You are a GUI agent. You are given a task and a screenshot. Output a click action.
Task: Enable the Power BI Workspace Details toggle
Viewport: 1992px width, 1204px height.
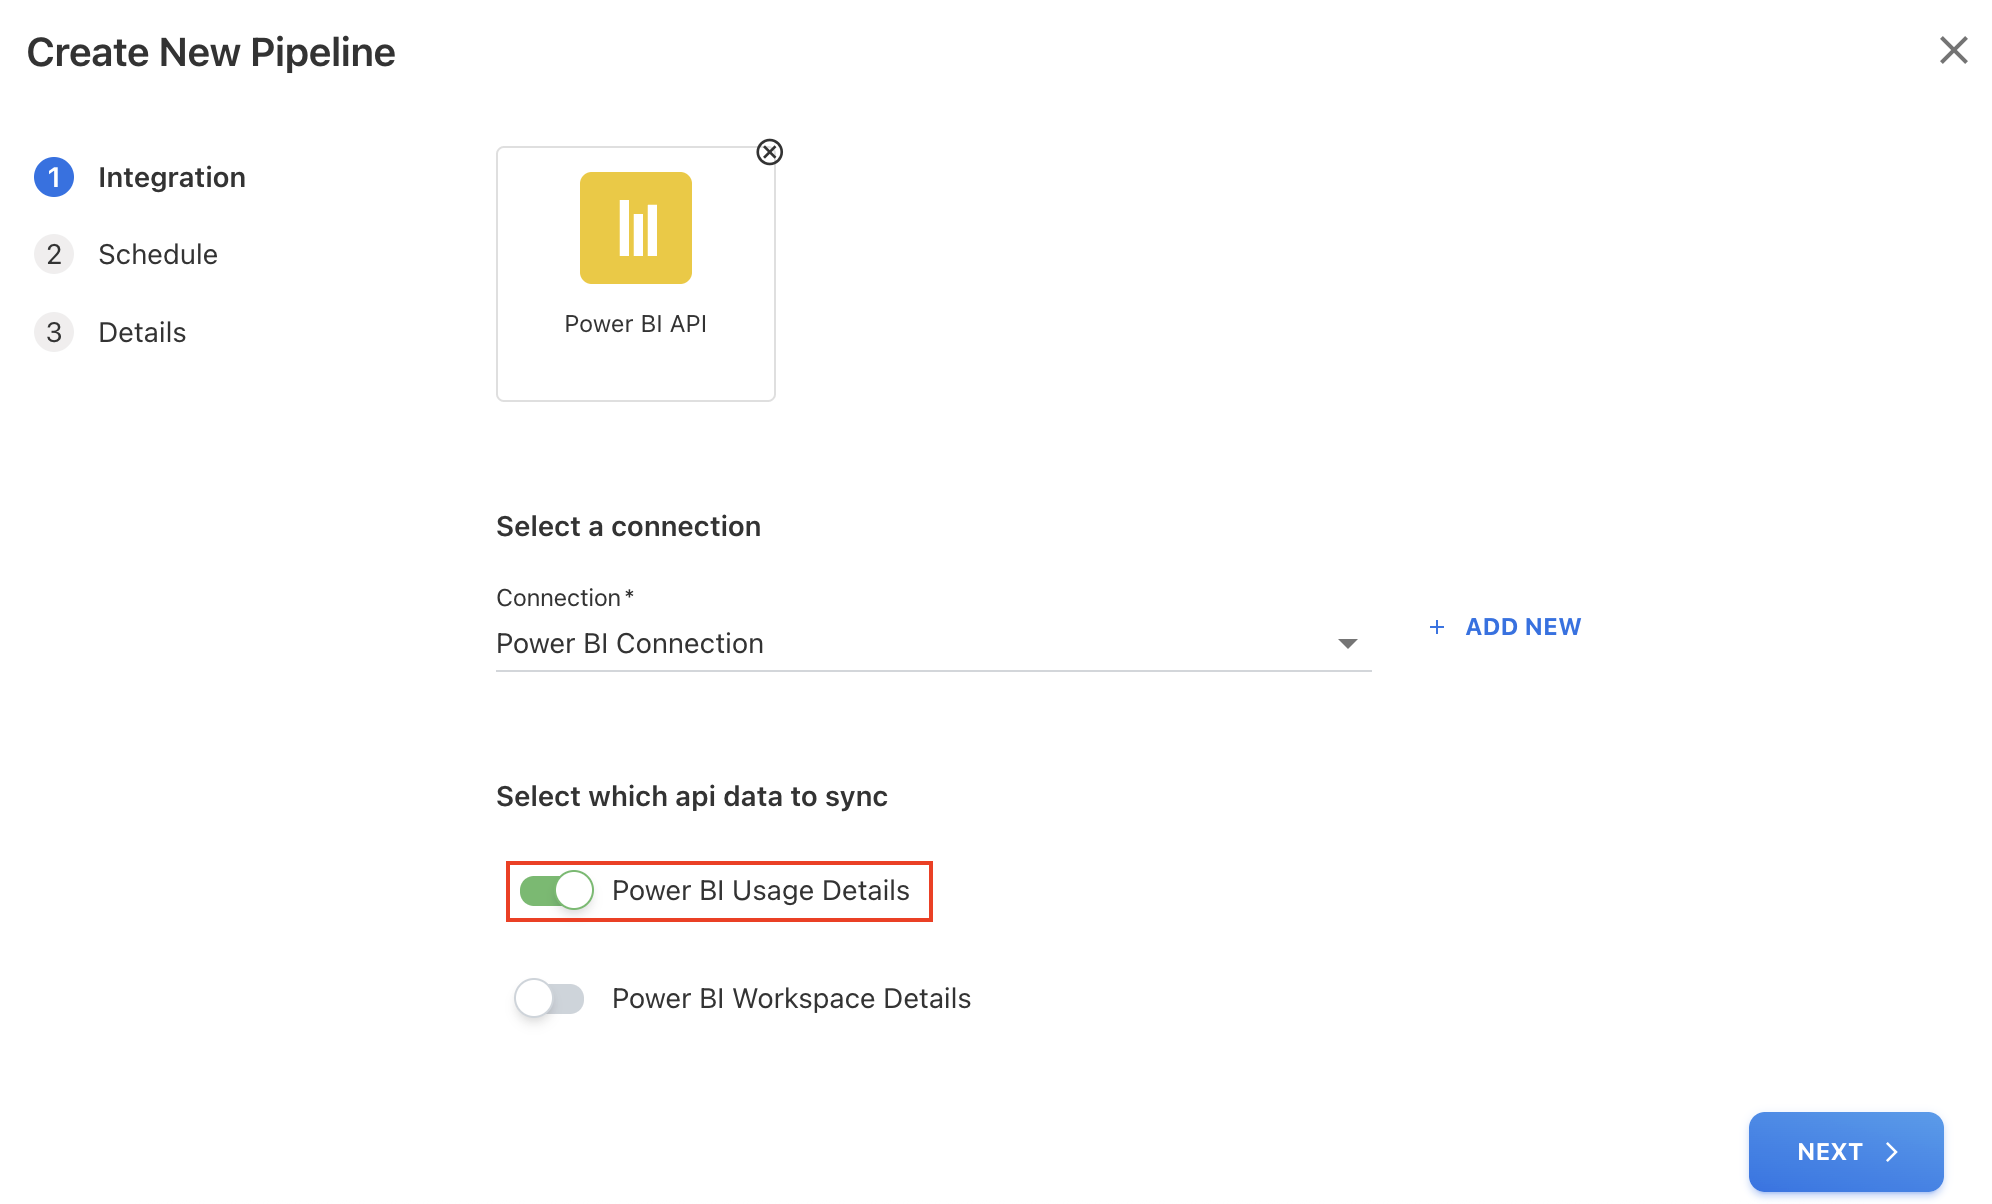coord(549,998)
